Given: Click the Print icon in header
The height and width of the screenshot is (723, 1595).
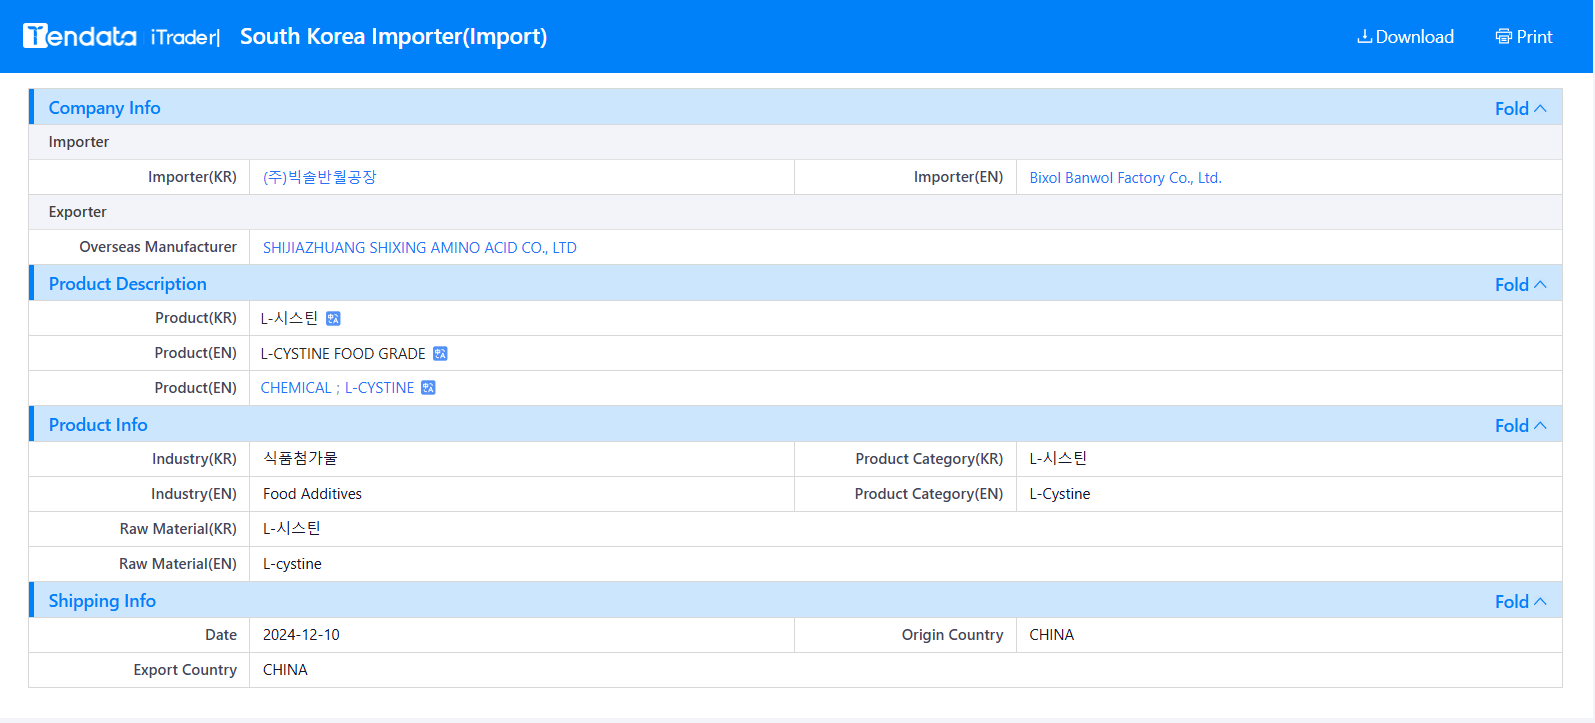Looking at the screenshot, I should (1503, 37).
